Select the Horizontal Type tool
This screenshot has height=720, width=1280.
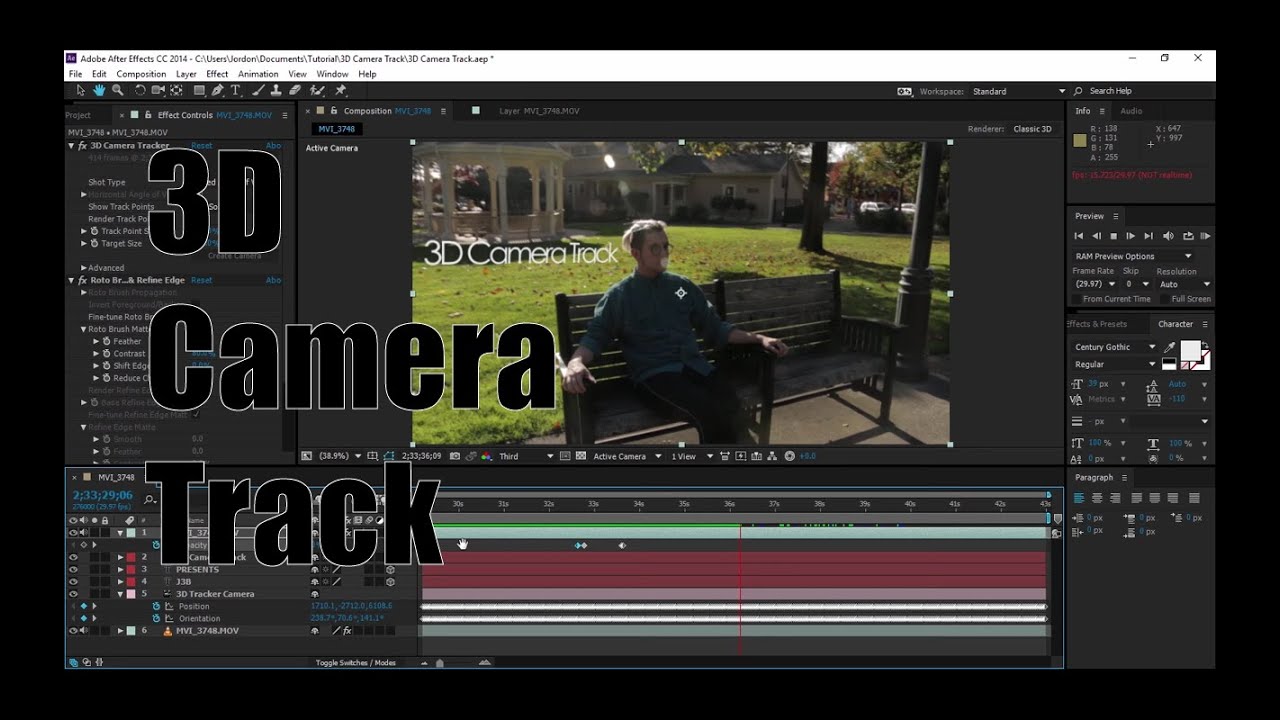point(236,90)
